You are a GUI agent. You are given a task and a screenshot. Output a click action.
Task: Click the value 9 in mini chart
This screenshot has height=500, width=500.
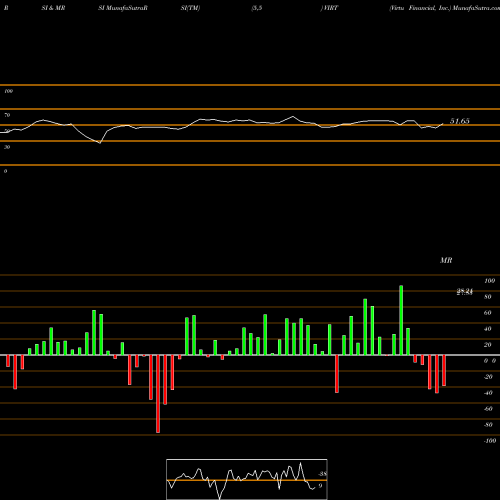click(x=320, y=486)
